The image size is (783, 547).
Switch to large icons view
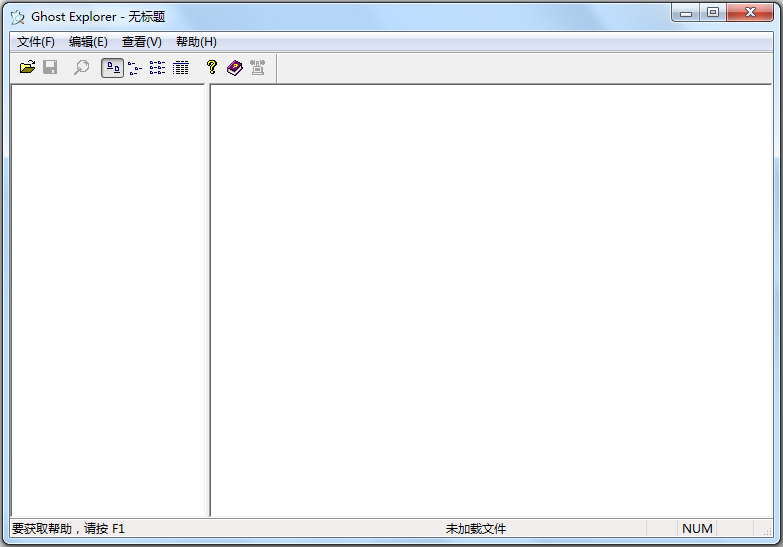pyautogui.click(x=112, y=68)
